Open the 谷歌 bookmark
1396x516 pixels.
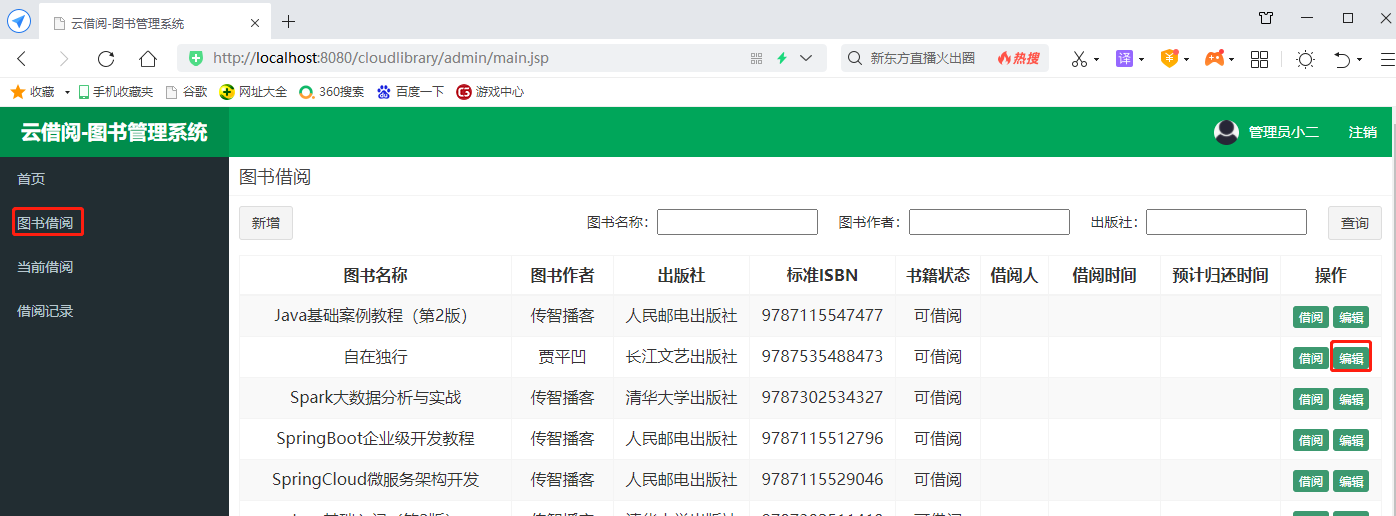coord(186,91)
